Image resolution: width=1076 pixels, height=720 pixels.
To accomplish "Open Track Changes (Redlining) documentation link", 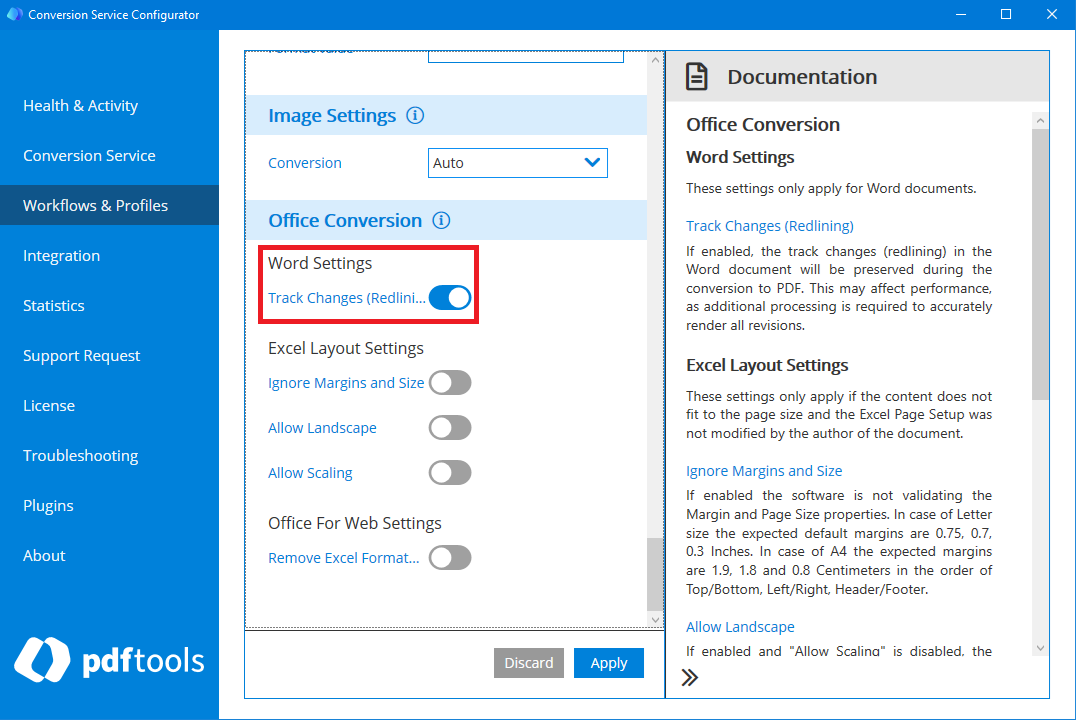I will point(770,226).
